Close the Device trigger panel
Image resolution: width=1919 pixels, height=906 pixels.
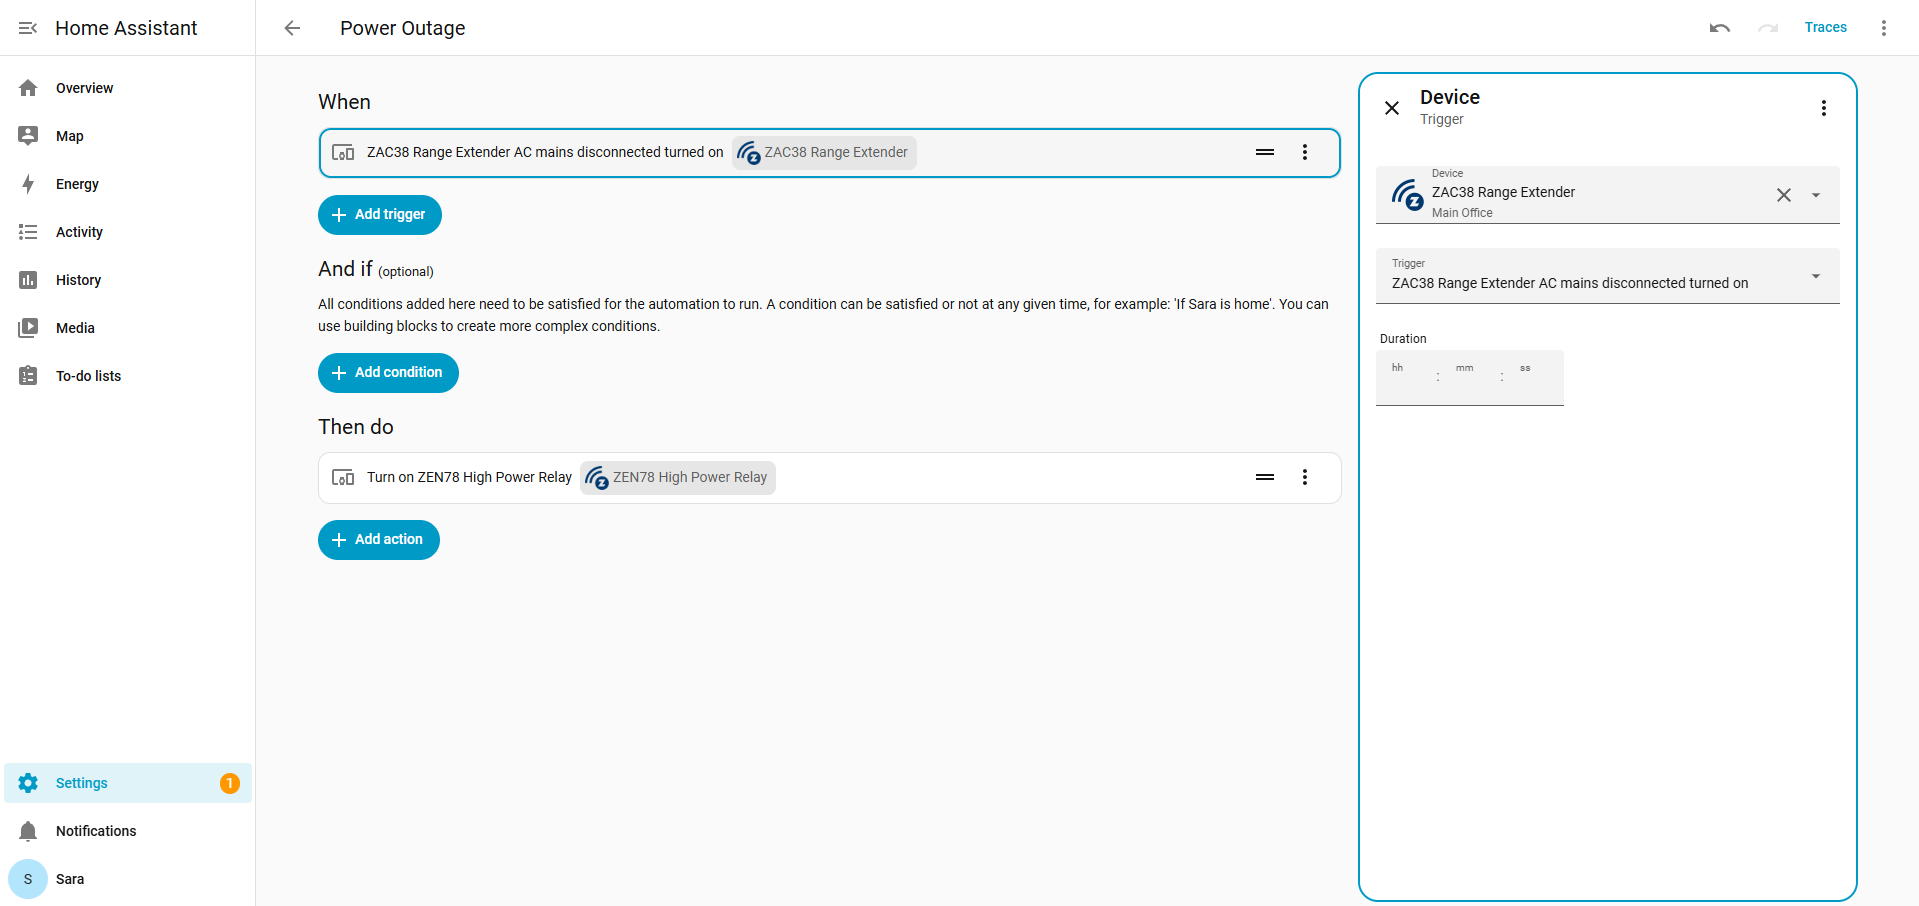pyautogui.click(x=1392, y=108)
